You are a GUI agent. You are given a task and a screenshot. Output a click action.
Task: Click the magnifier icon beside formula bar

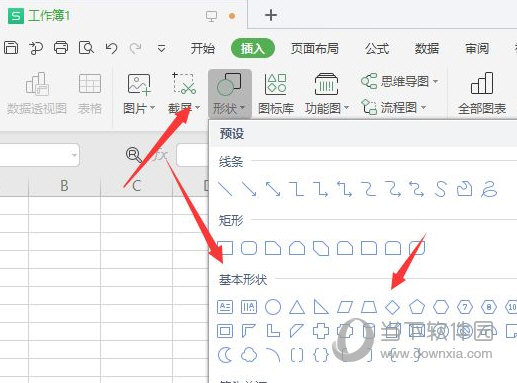coord(134,155)
